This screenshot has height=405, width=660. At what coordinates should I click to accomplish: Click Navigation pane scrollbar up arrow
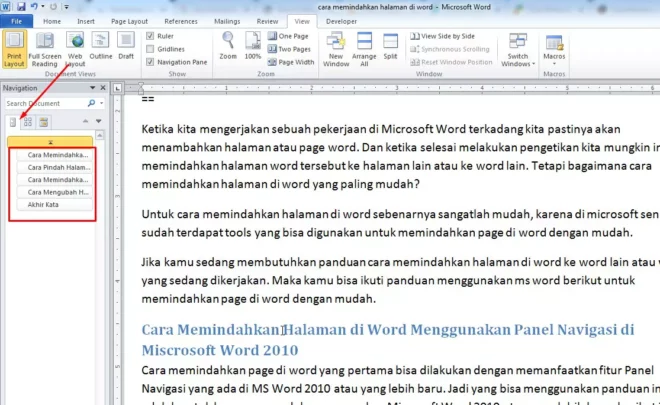pyautogui.click(x=100, y=136)
